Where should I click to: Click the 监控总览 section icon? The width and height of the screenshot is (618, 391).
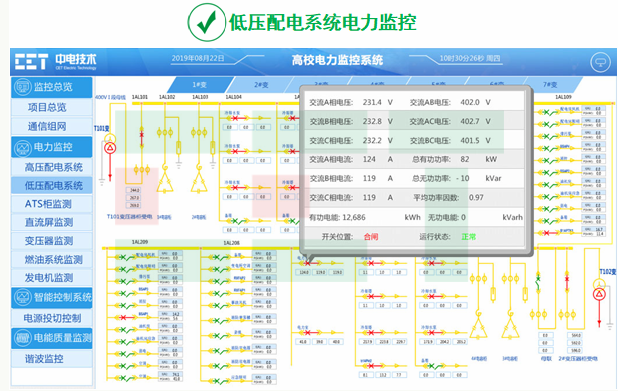pos(22,87)
